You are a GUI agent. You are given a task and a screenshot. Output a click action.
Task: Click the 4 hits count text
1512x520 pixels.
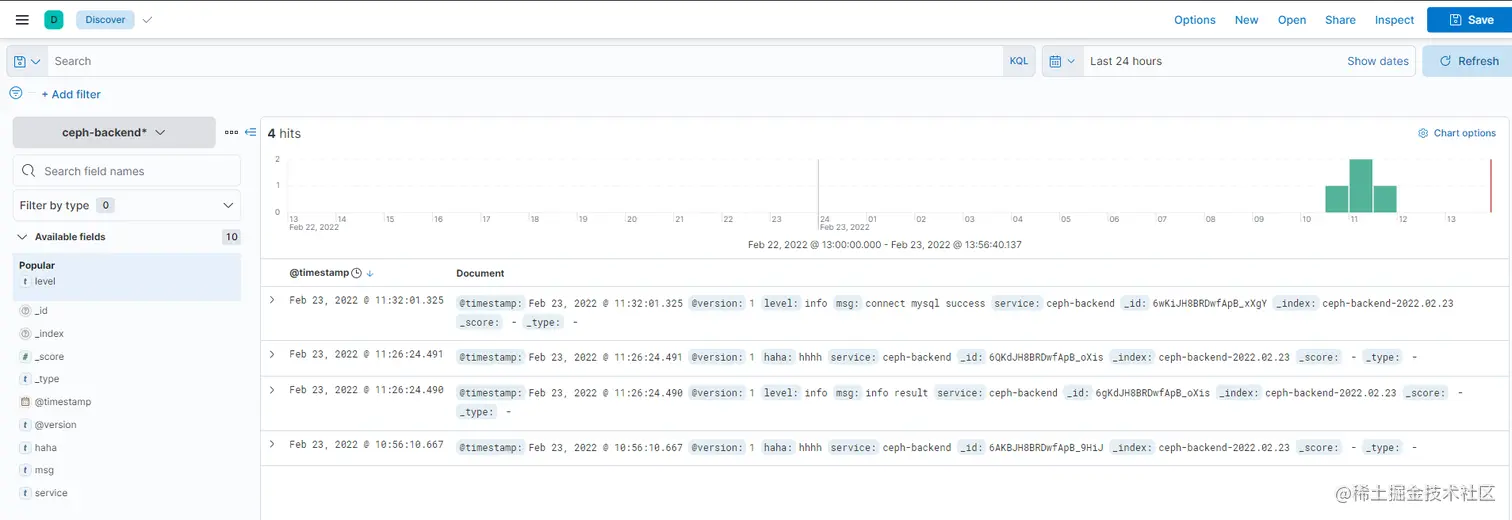pos(284,133)
